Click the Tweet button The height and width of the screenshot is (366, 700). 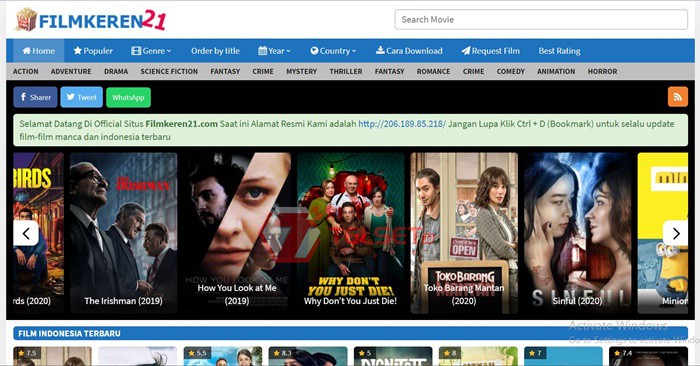pyautogui.click(x=82, y=97)
